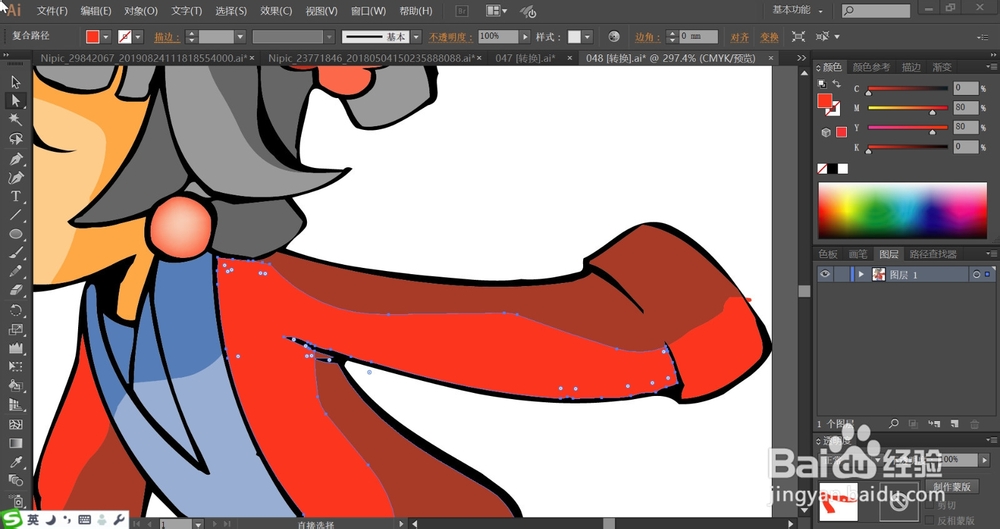Select the Pencil tool
Screen dimensions: 1000x529
(x=16, y=272)
